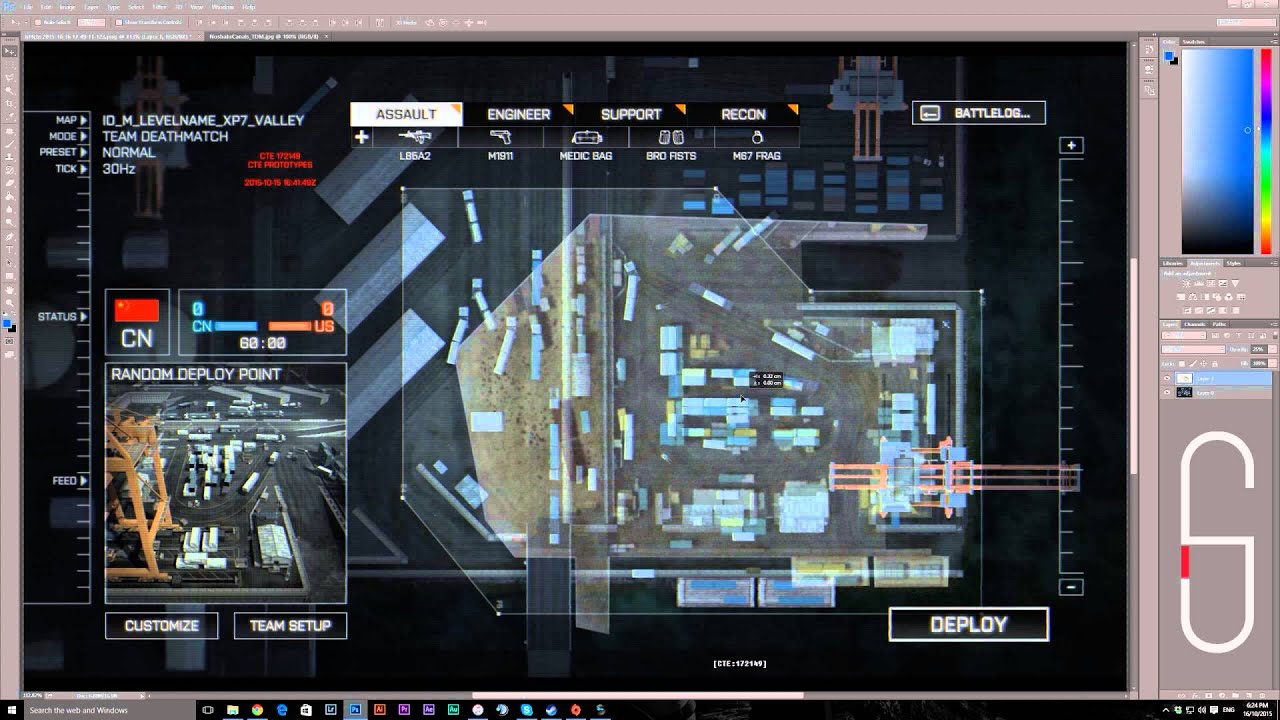Image resolution: width=1280 pixels, height=720 pixels.
Task: Select the Magic Wand tool
Action: pos(9,89)
